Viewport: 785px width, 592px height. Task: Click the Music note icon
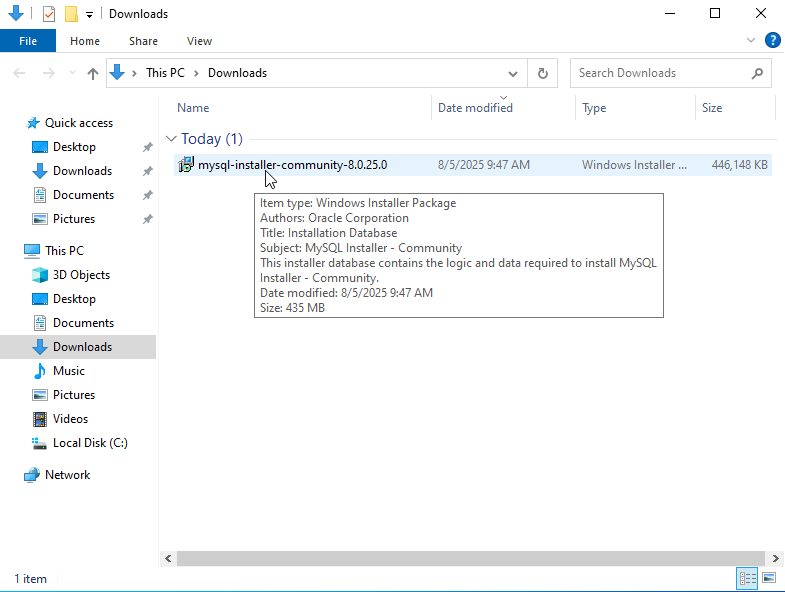click(40, 371)
